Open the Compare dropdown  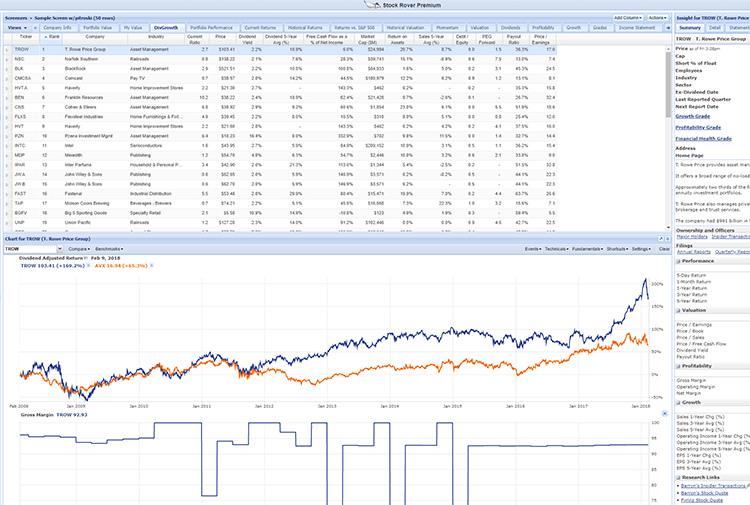point(79,249)
